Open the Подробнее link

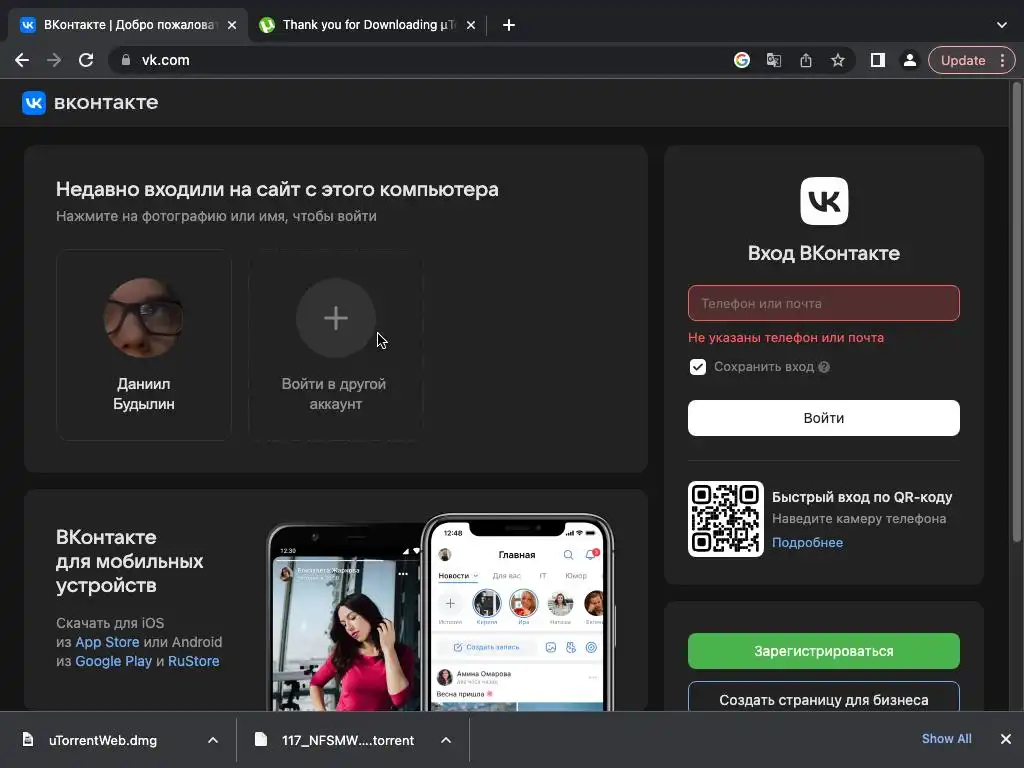[x=807, y=543]
